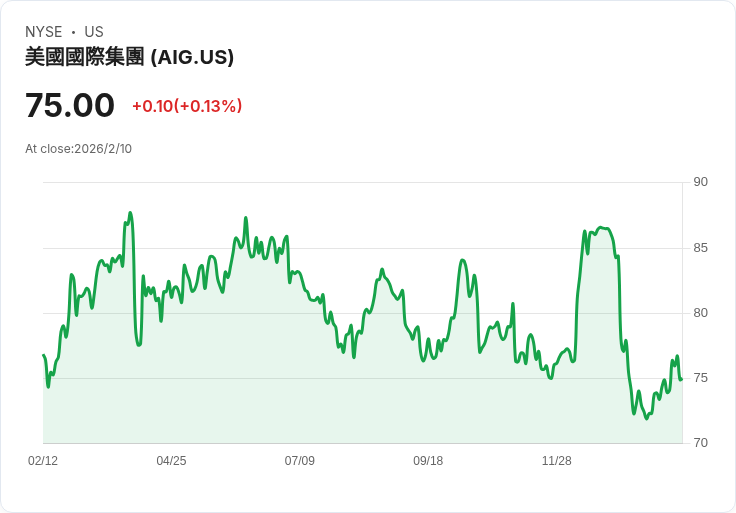Image resolution: width=736 pixels, height=513 pixels.
Task: Pick the 09/18 date on the x-axis
Action: (428, 461)
